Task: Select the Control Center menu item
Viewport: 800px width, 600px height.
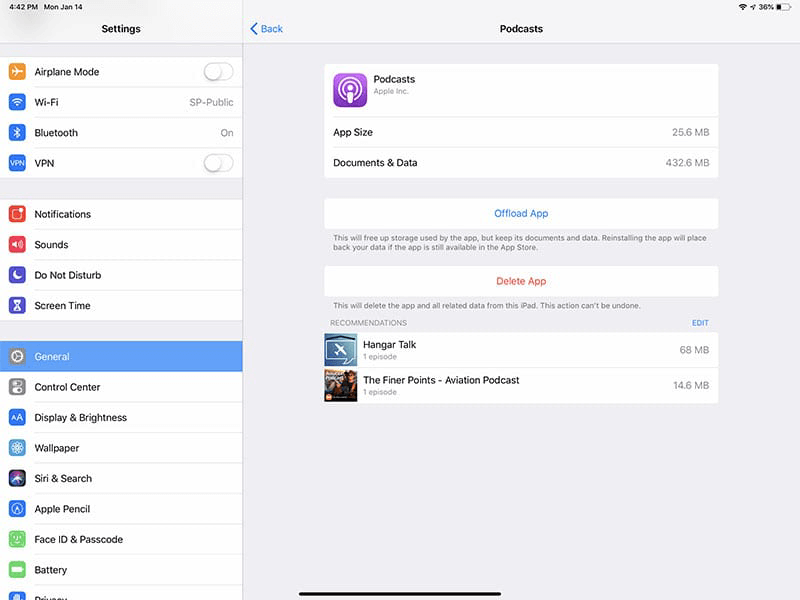Action: point(121,387)
